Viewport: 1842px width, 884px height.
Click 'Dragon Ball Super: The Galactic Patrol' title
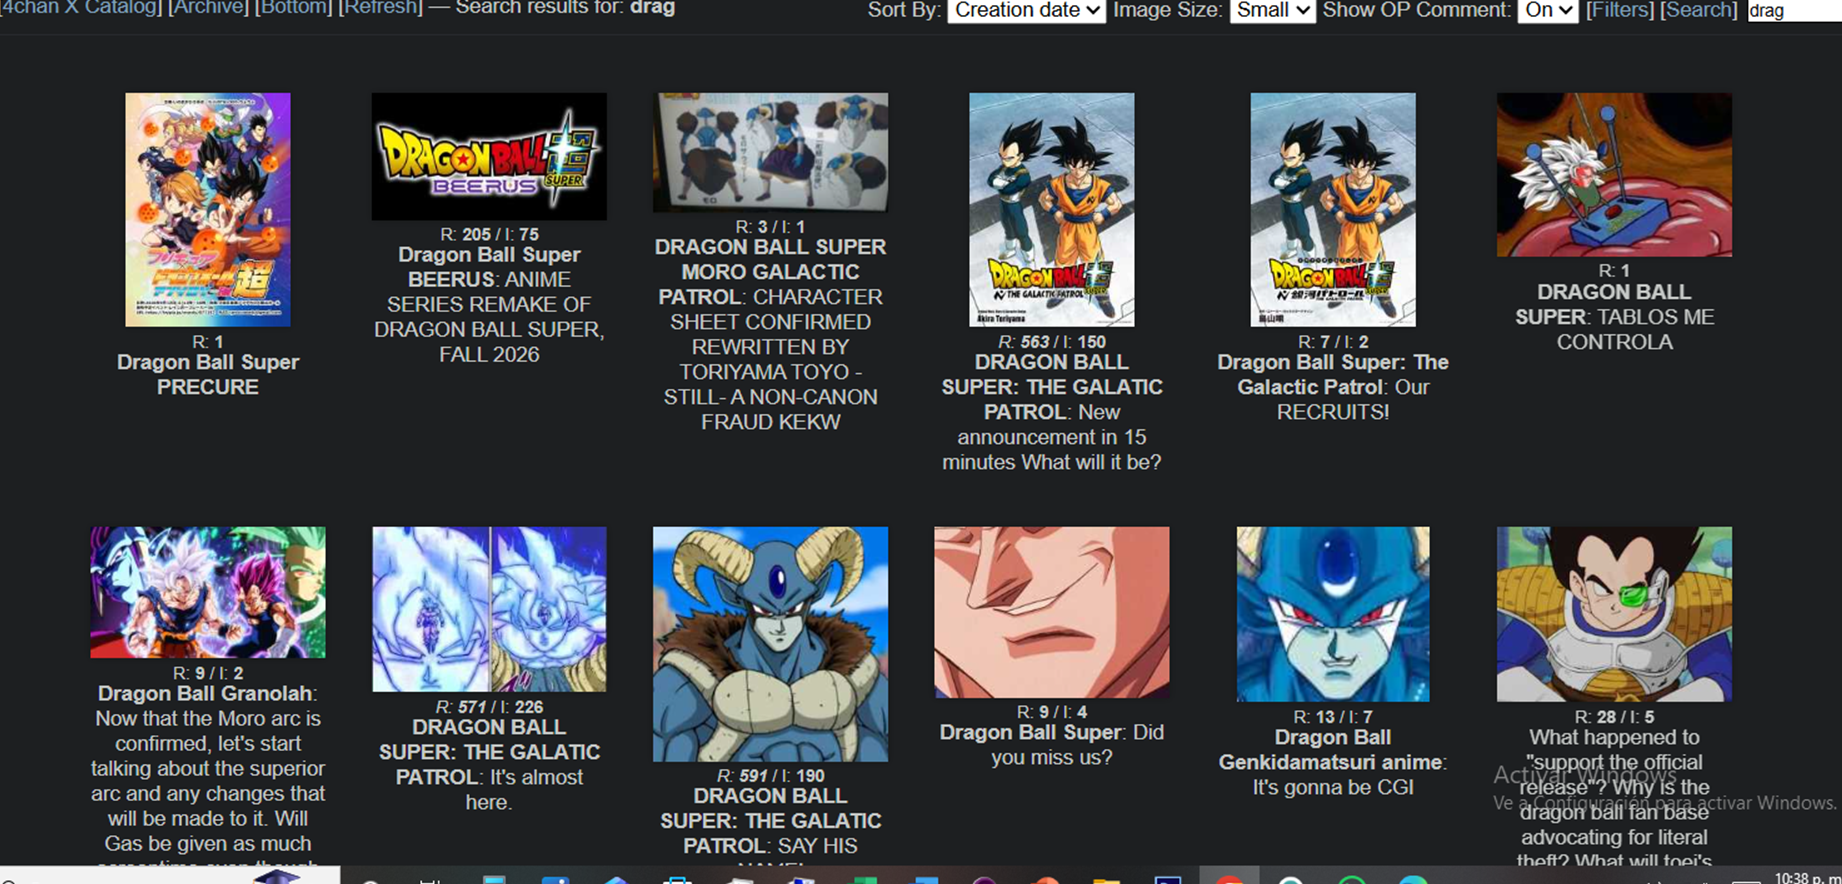click(1333, 375)
